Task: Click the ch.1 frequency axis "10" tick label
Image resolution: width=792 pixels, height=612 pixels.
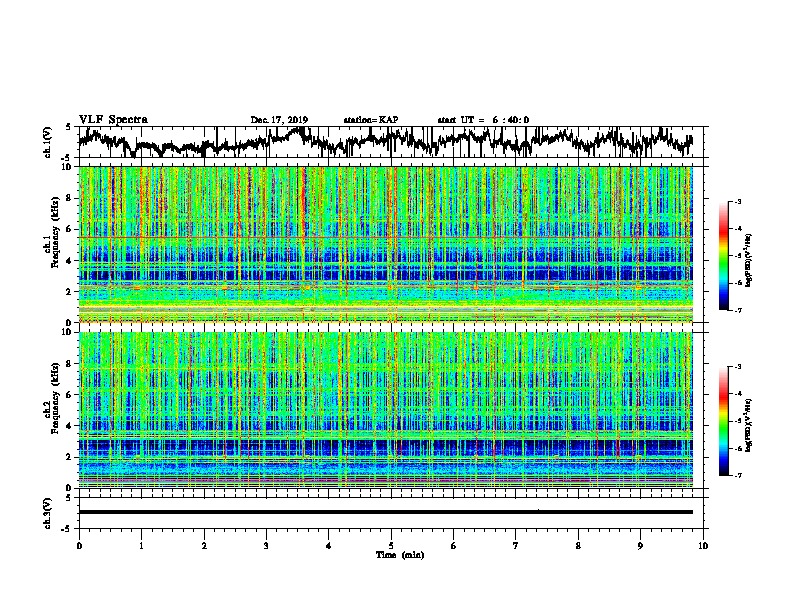Action: [69, 167]
